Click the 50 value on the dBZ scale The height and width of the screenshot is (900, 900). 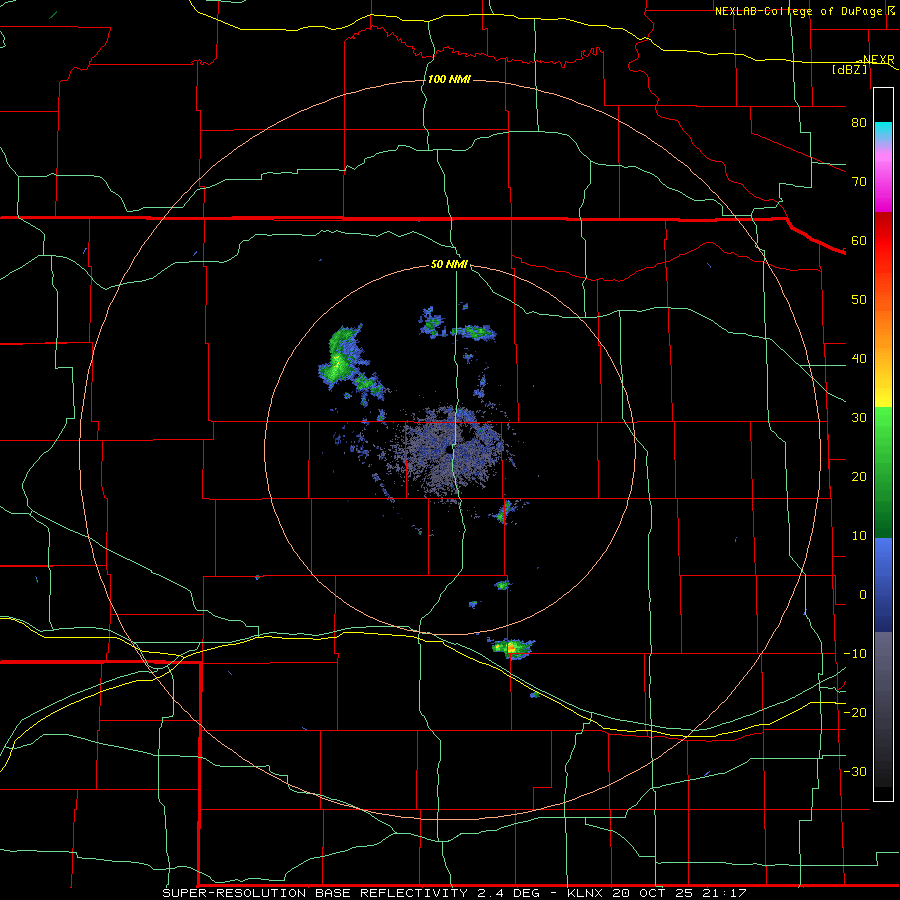coord(859,300)
